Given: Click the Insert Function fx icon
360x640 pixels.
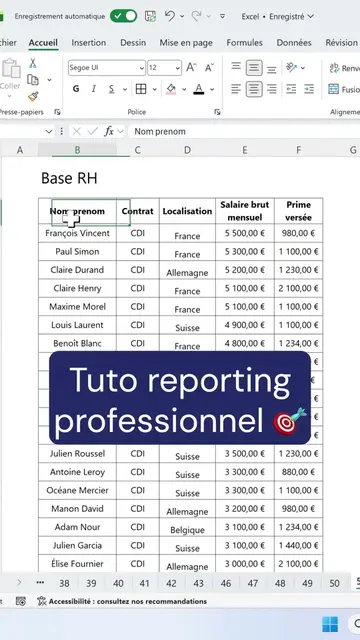Looking at the screenshot, I should coord(109,131).
